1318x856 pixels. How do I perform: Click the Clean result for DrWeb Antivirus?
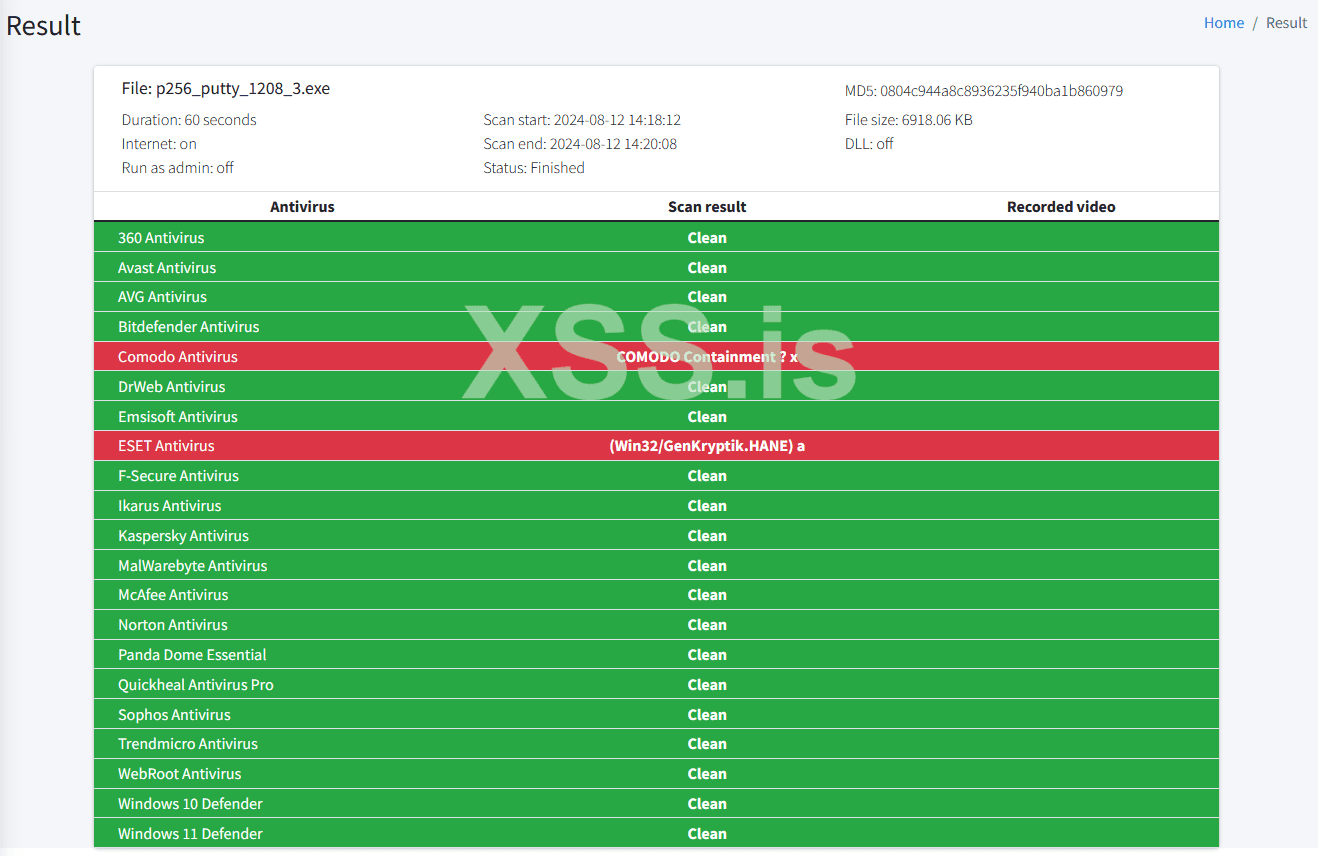click(x=707, y=387)
